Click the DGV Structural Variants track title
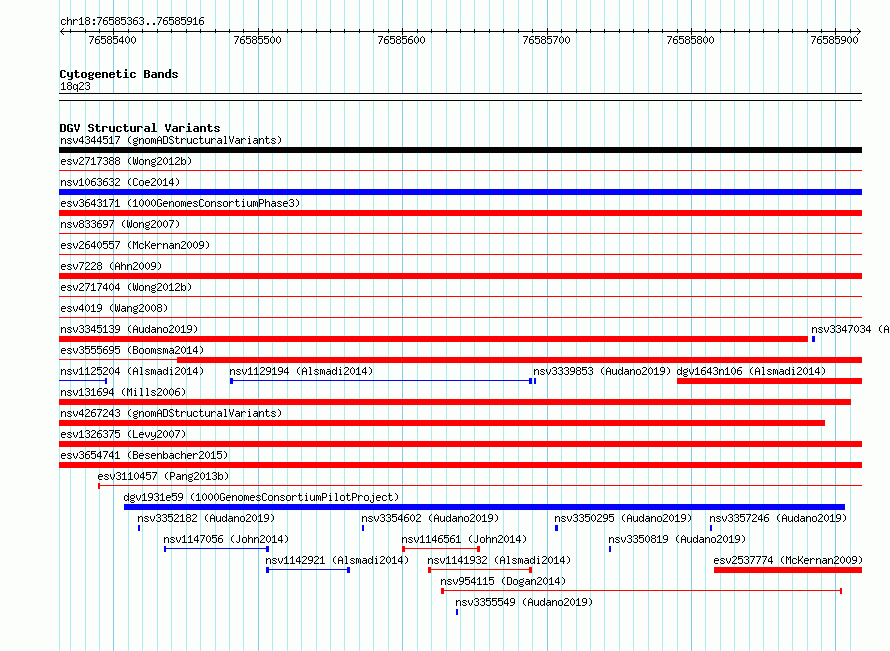The width and height of the screenshot is (890, 651). (x=140, y=128)
